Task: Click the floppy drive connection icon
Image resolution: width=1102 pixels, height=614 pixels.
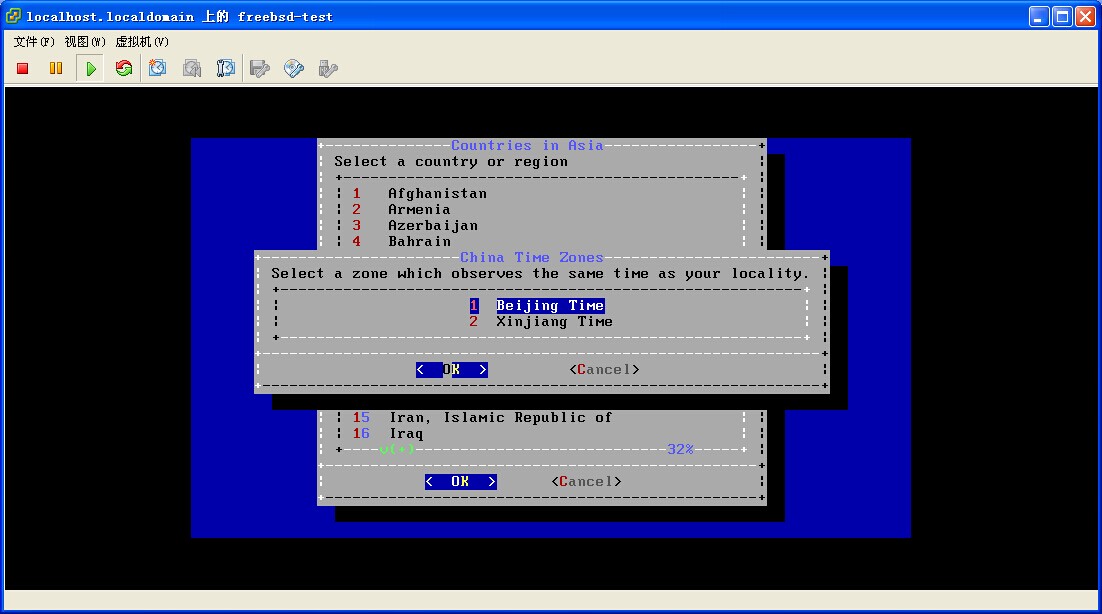Action: [x=260, y=68]
